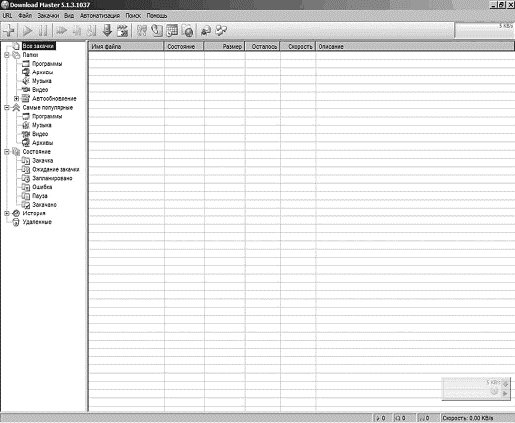Click the settings tools toolbar icon

tap(142, 31)
